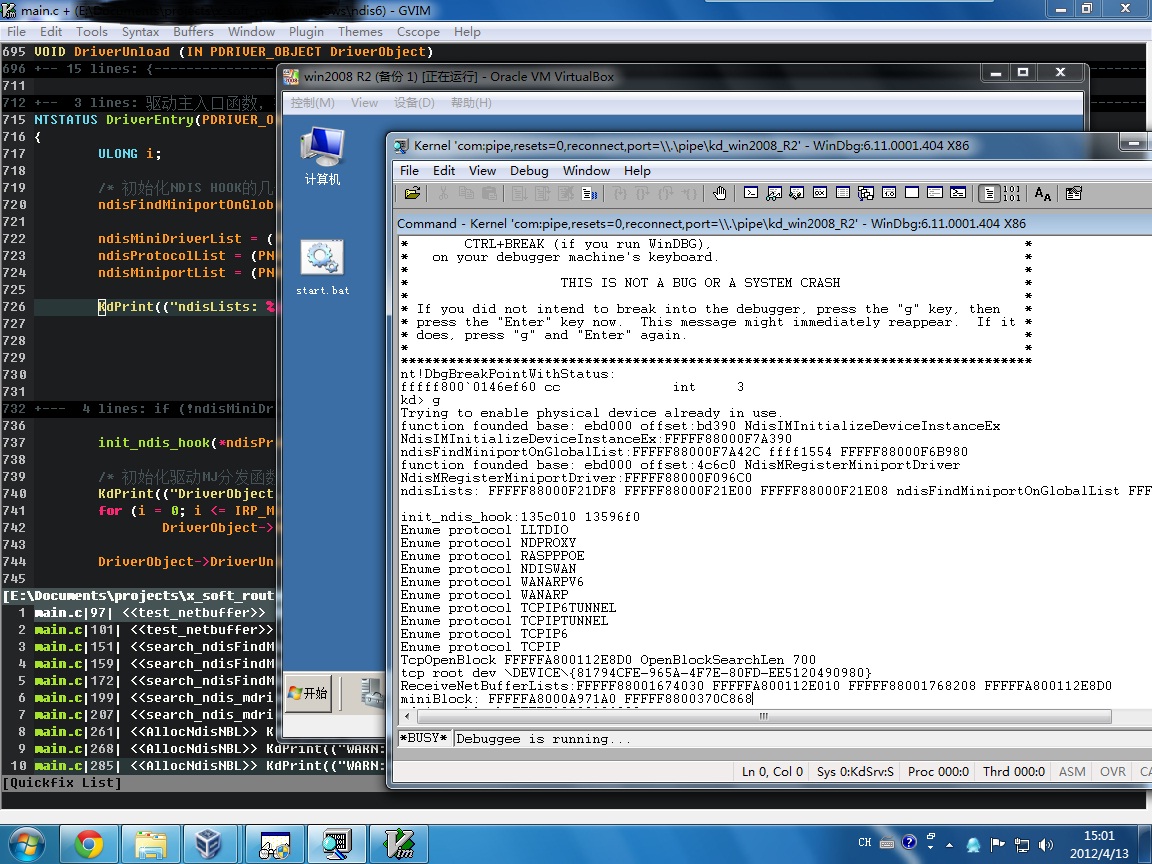Open the Command window via toolbar icon

pyautogui.click(x=751, y=193)
